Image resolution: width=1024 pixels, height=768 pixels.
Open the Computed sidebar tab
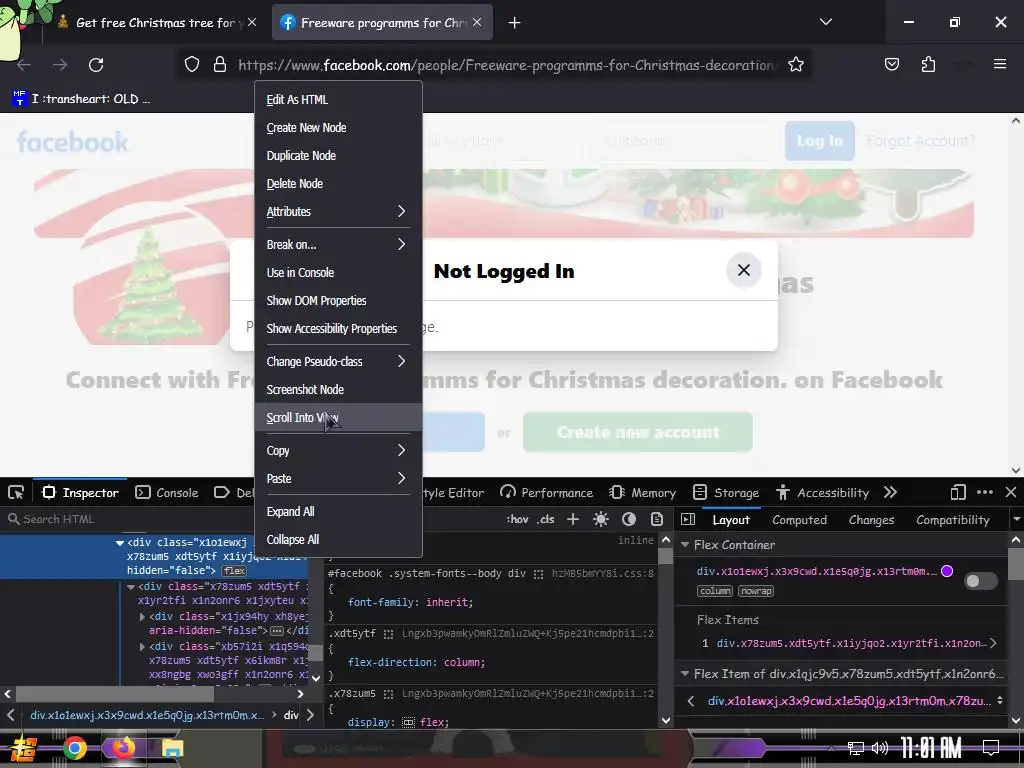pos(799,520)
